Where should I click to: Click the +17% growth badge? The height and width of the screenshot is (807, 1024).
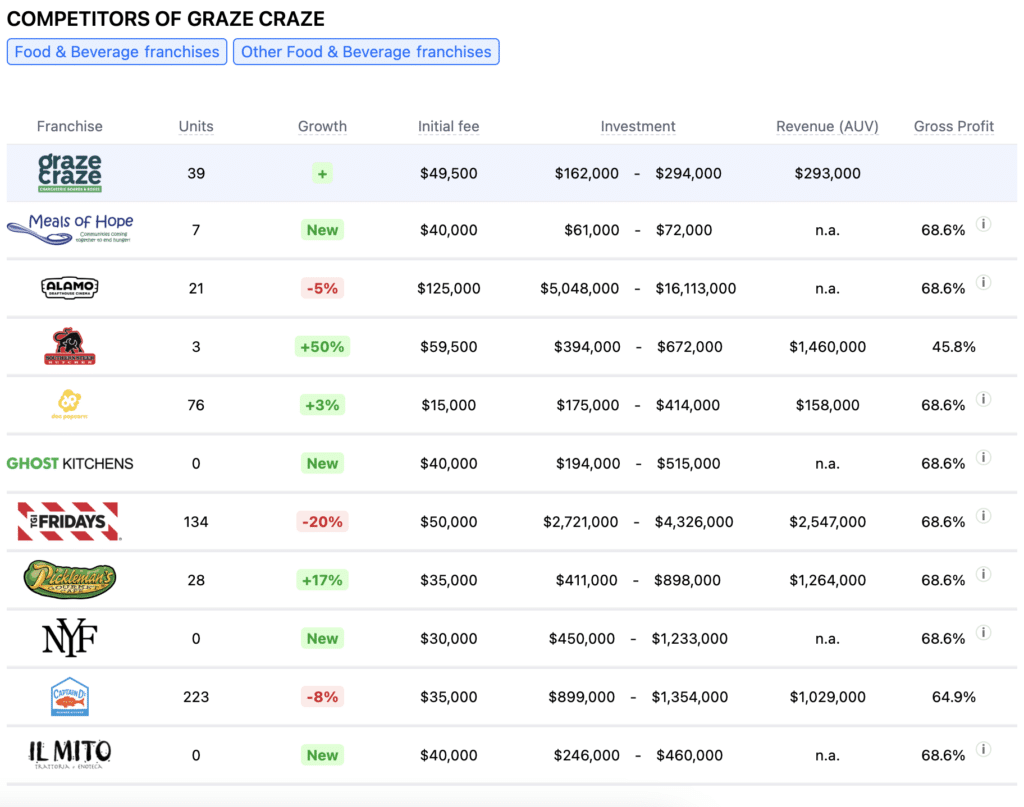click(x=323, y=580)
